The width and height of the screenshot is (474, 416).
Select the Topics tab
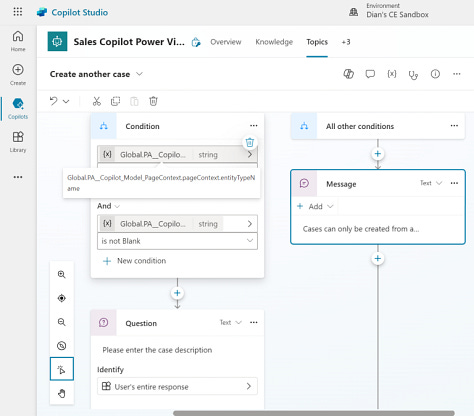click(x=317, y=42)
